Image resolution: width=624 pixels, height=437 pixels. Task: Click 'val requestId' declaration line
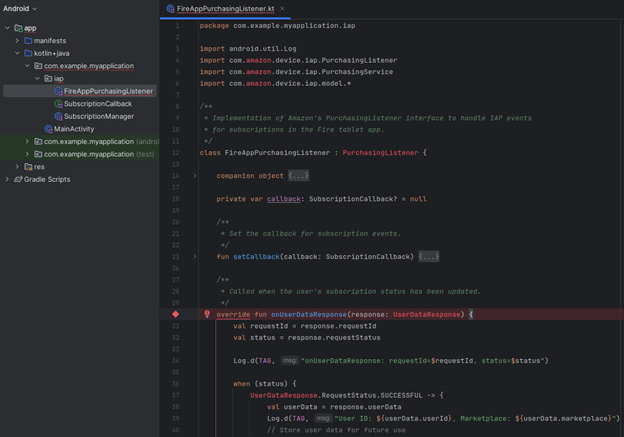point(304,326)
